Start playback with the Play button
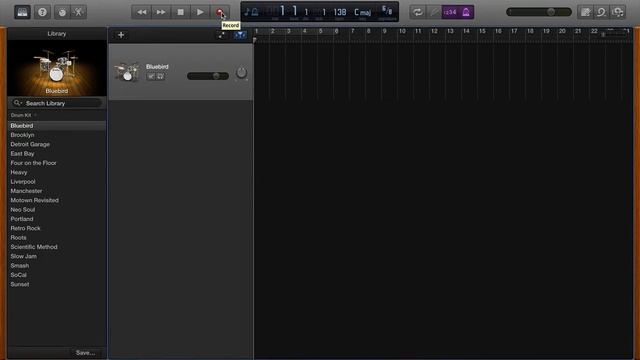Viewport: 640px width, 360px height. 200,12
